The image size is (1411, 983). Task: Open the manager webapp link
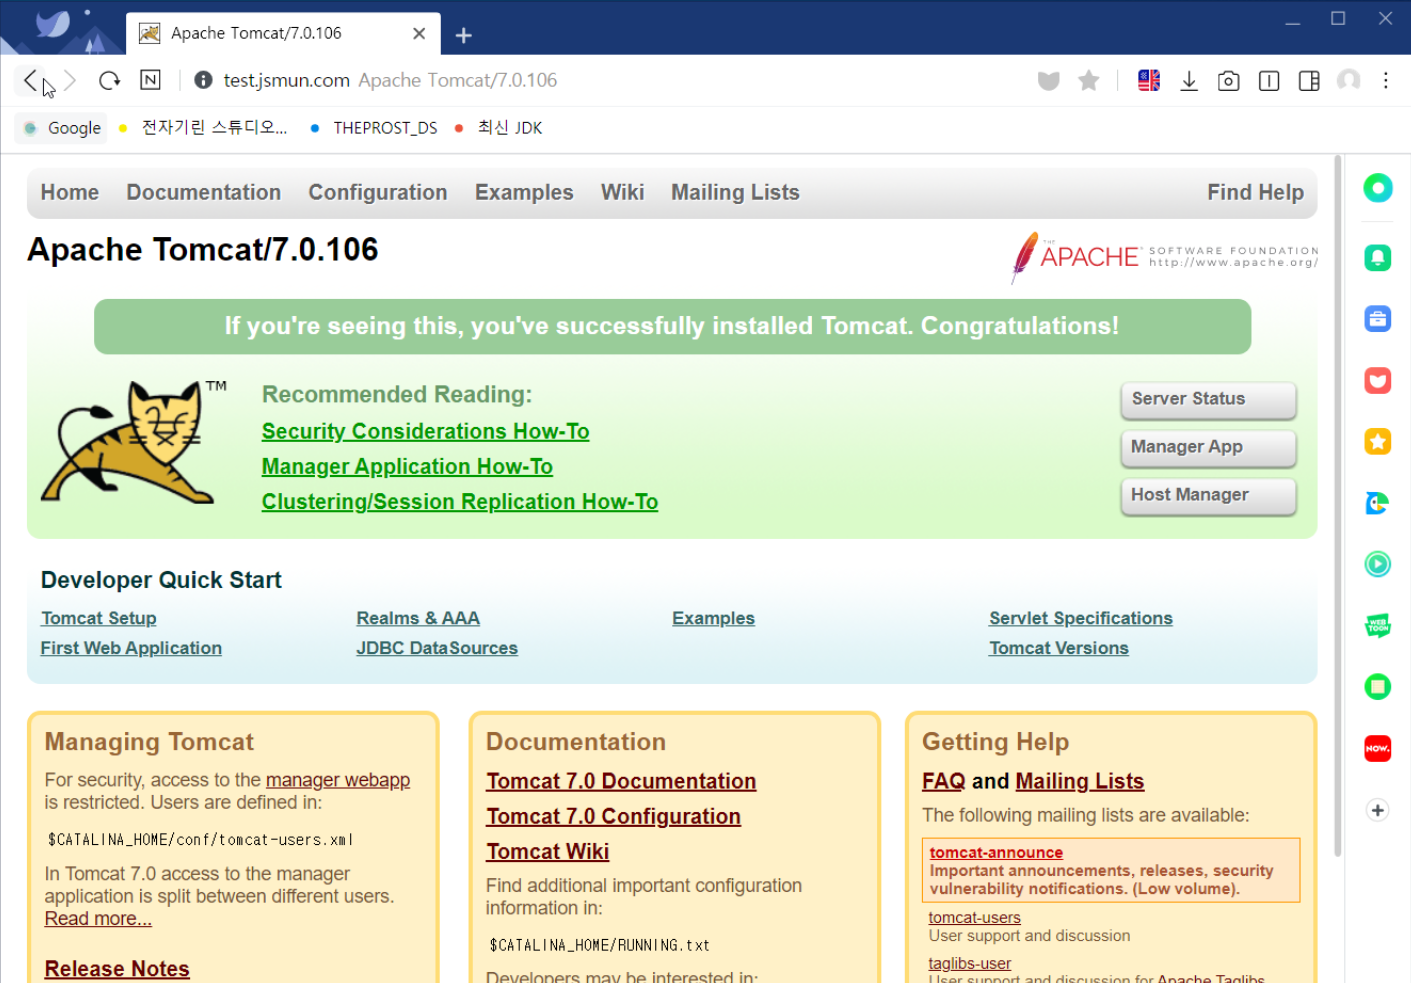point(338,780)
